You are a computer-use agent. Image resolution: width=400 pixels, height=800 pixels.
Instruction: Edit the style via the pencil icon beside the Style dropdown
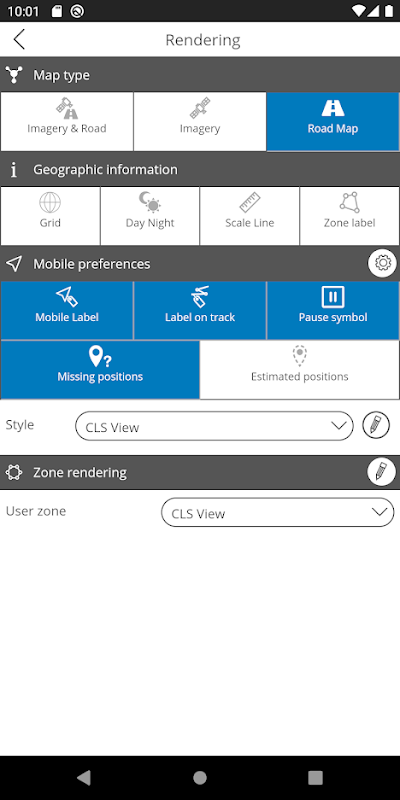coord(376,425)
